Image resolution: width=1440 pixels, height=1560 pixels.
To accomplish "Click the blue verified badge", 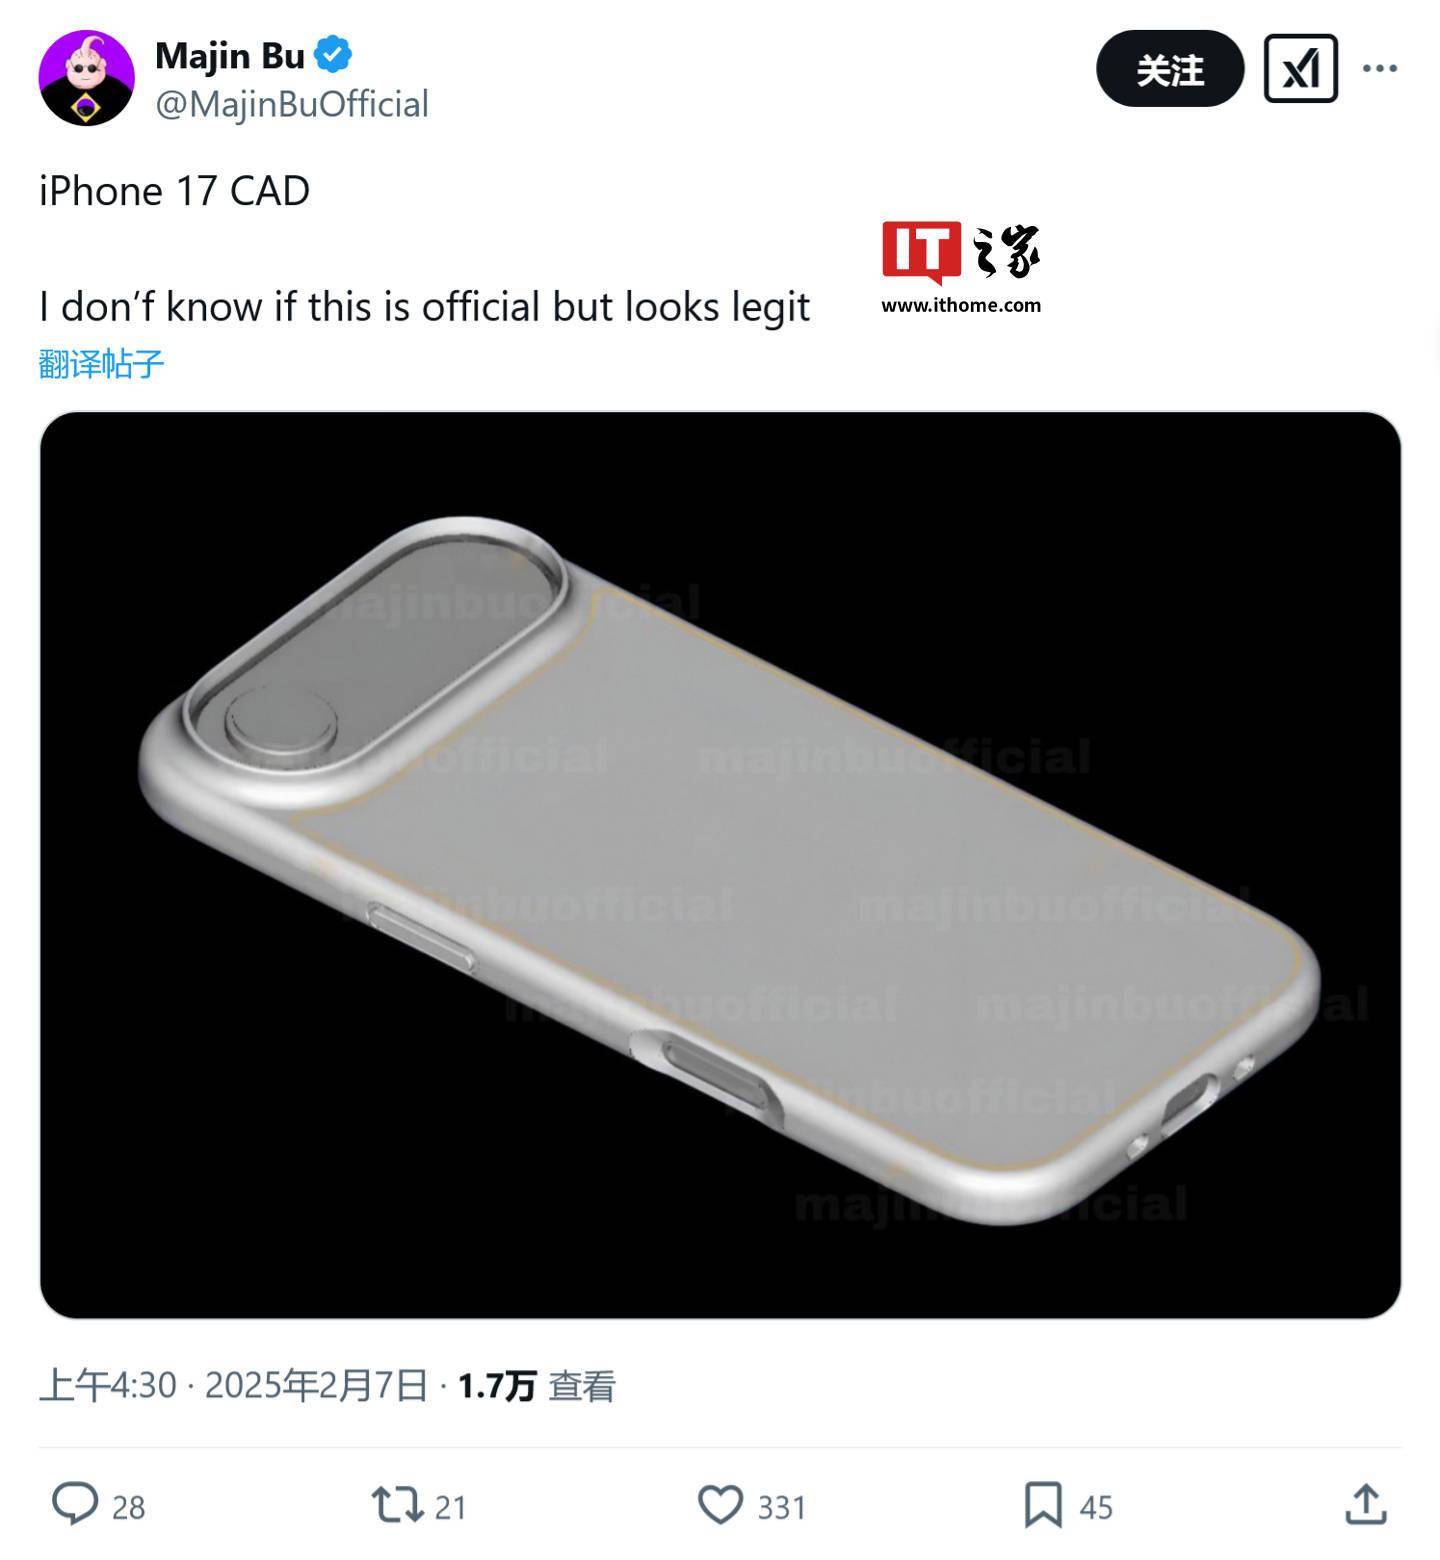I will [333, 55].
